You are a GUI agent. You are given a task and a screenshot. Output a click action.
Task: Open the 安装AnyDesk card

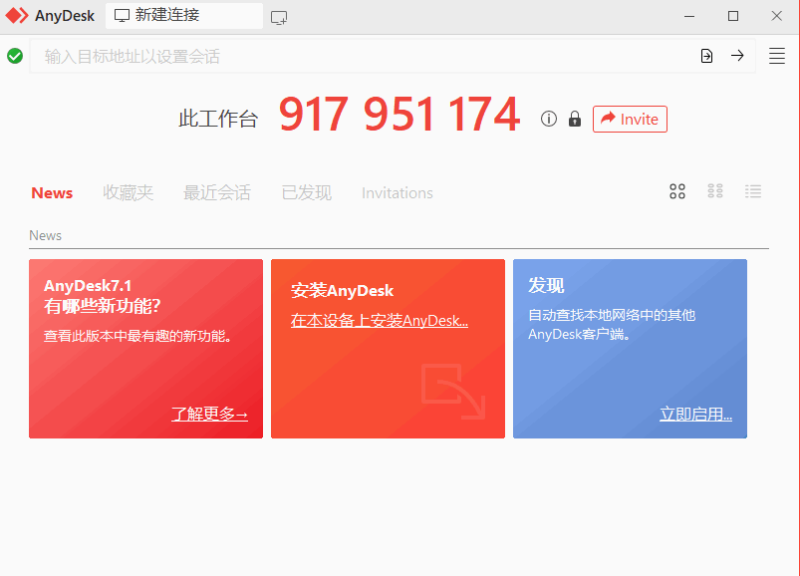(388, 348)
